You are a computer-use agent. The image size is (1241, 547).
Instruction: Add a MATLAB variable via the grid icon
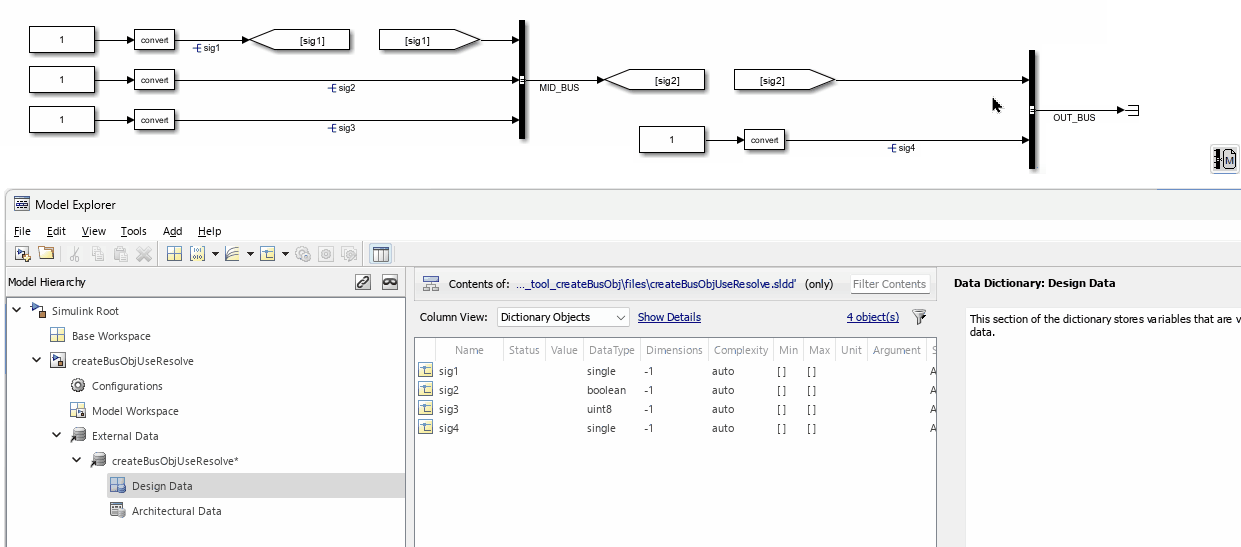174,254
